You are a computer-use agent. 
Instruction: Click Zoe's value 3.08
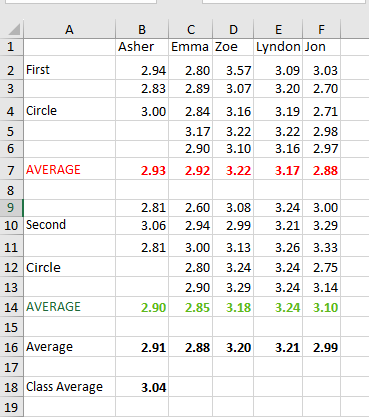click(x=233, y=208)
